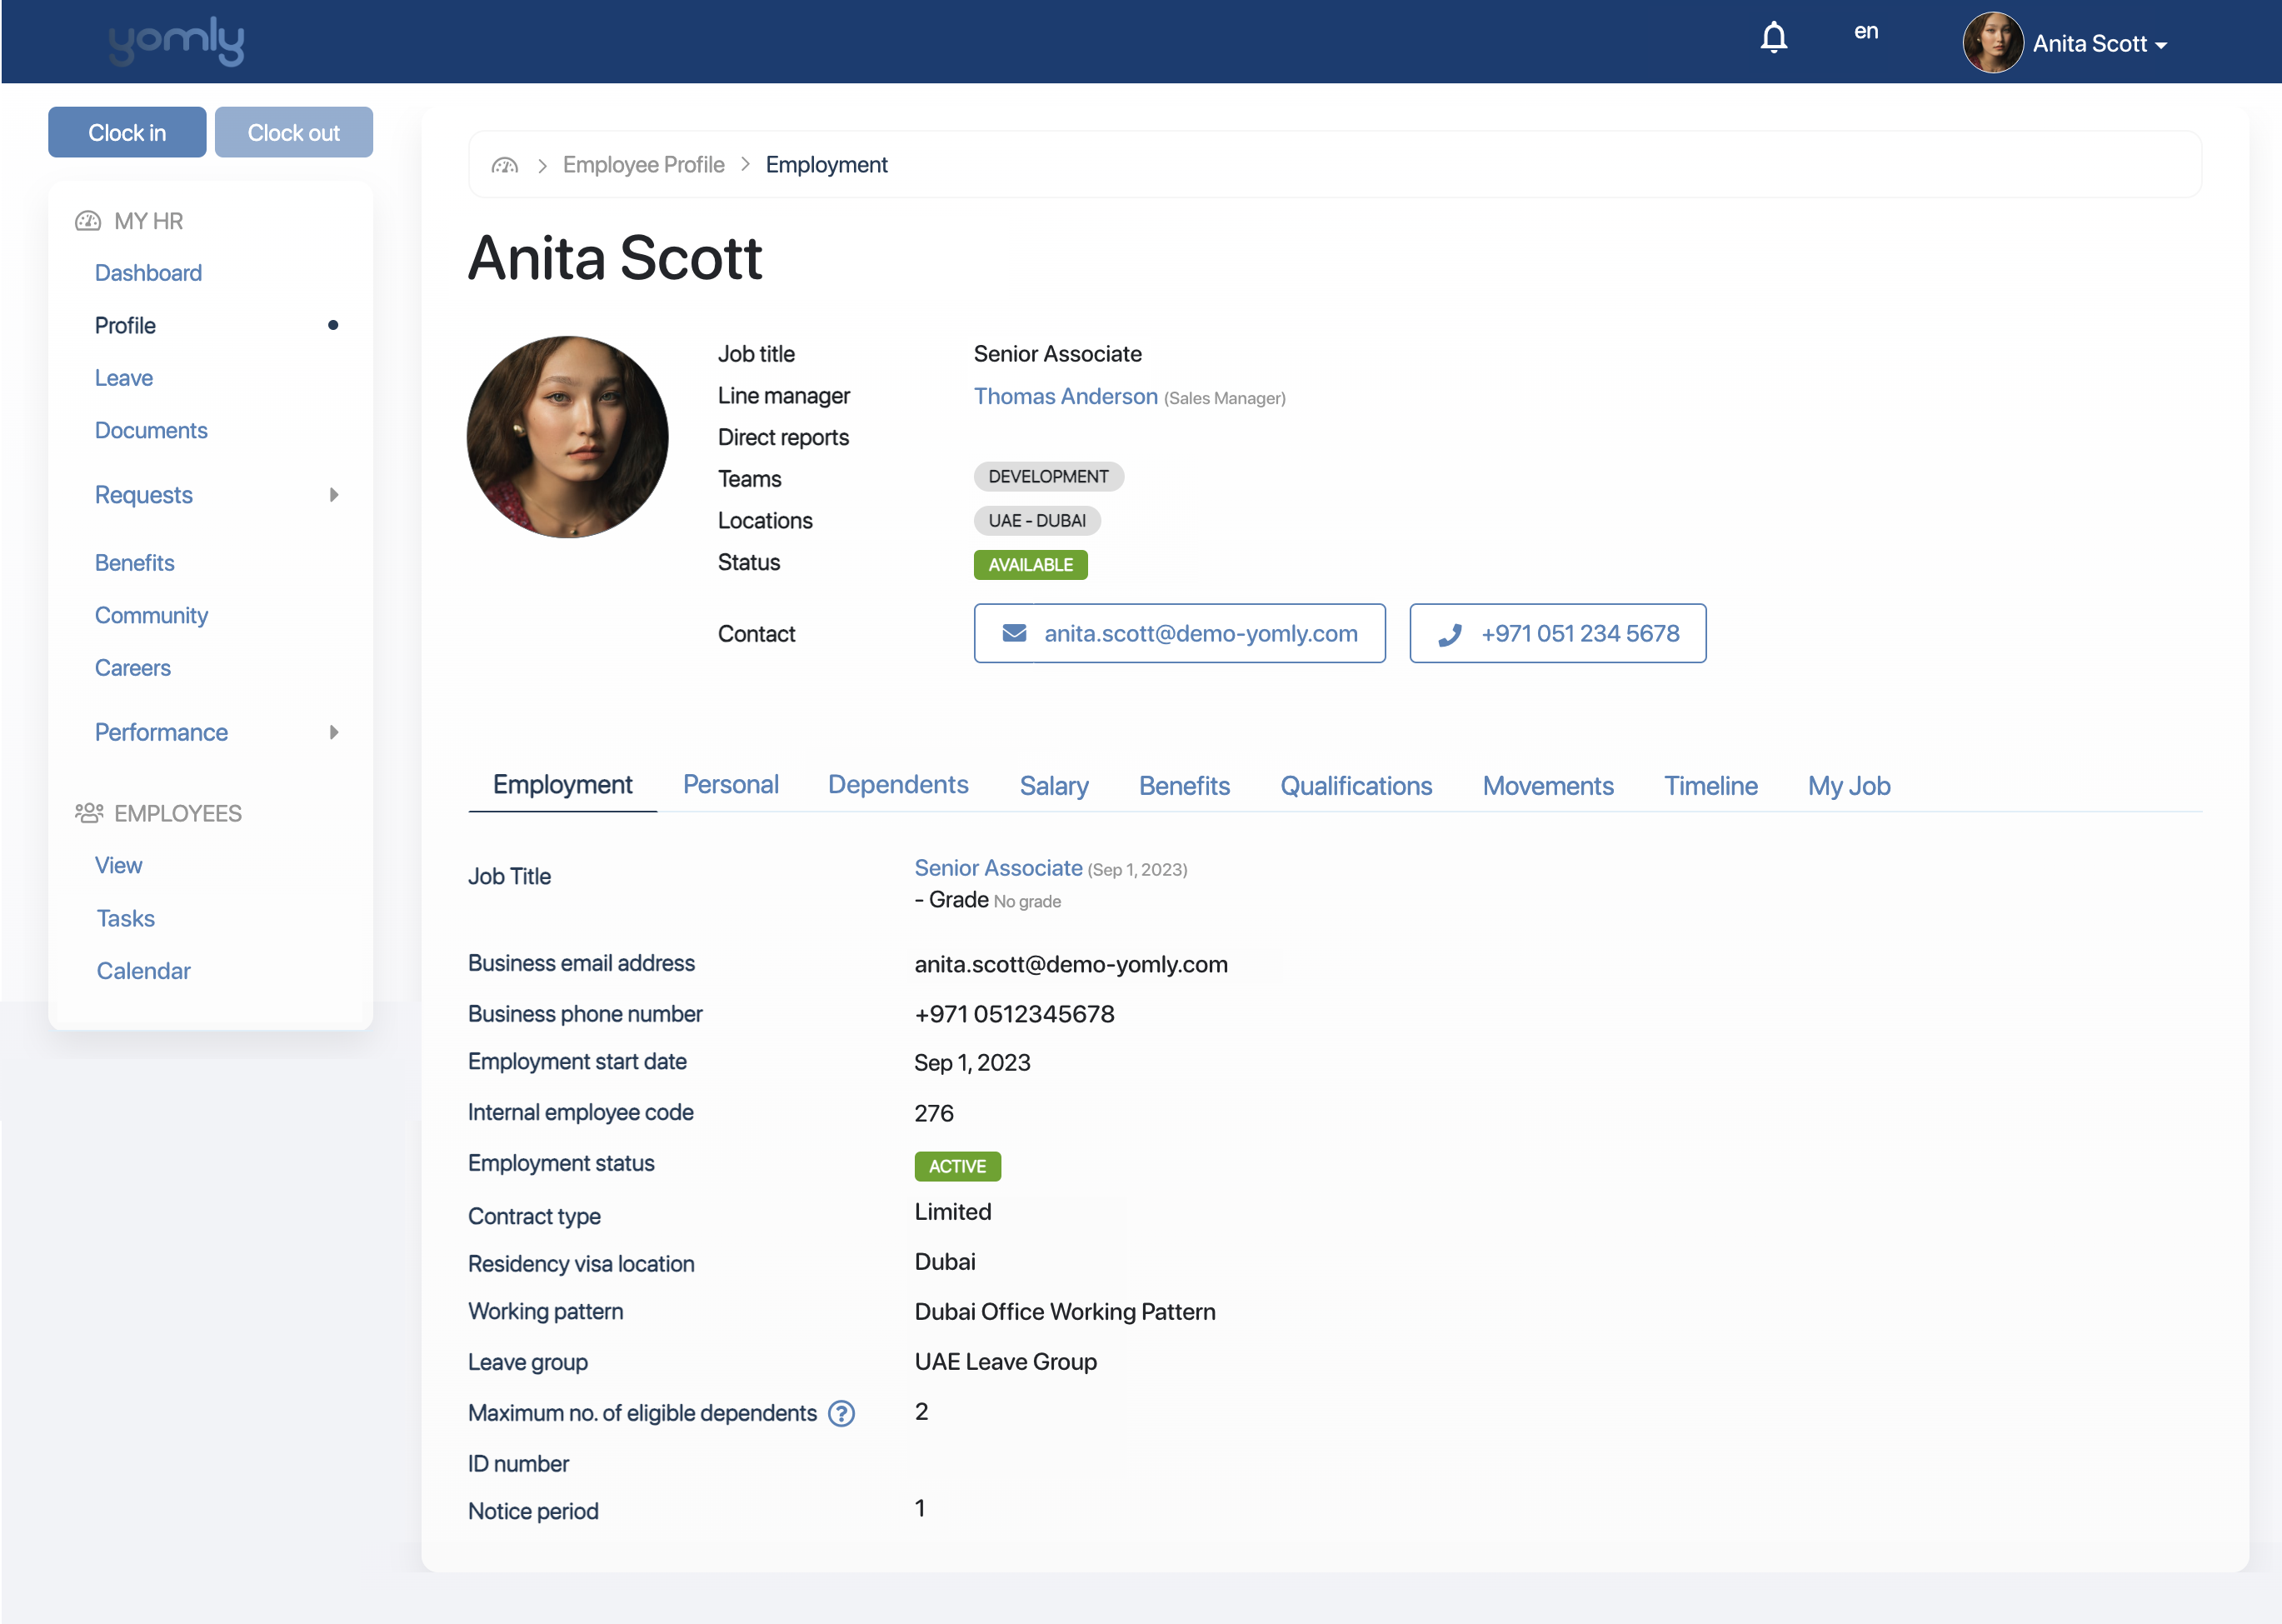2282x1624 pixels.
Task: Open the notifications bell
Action: pos(1774,38)
